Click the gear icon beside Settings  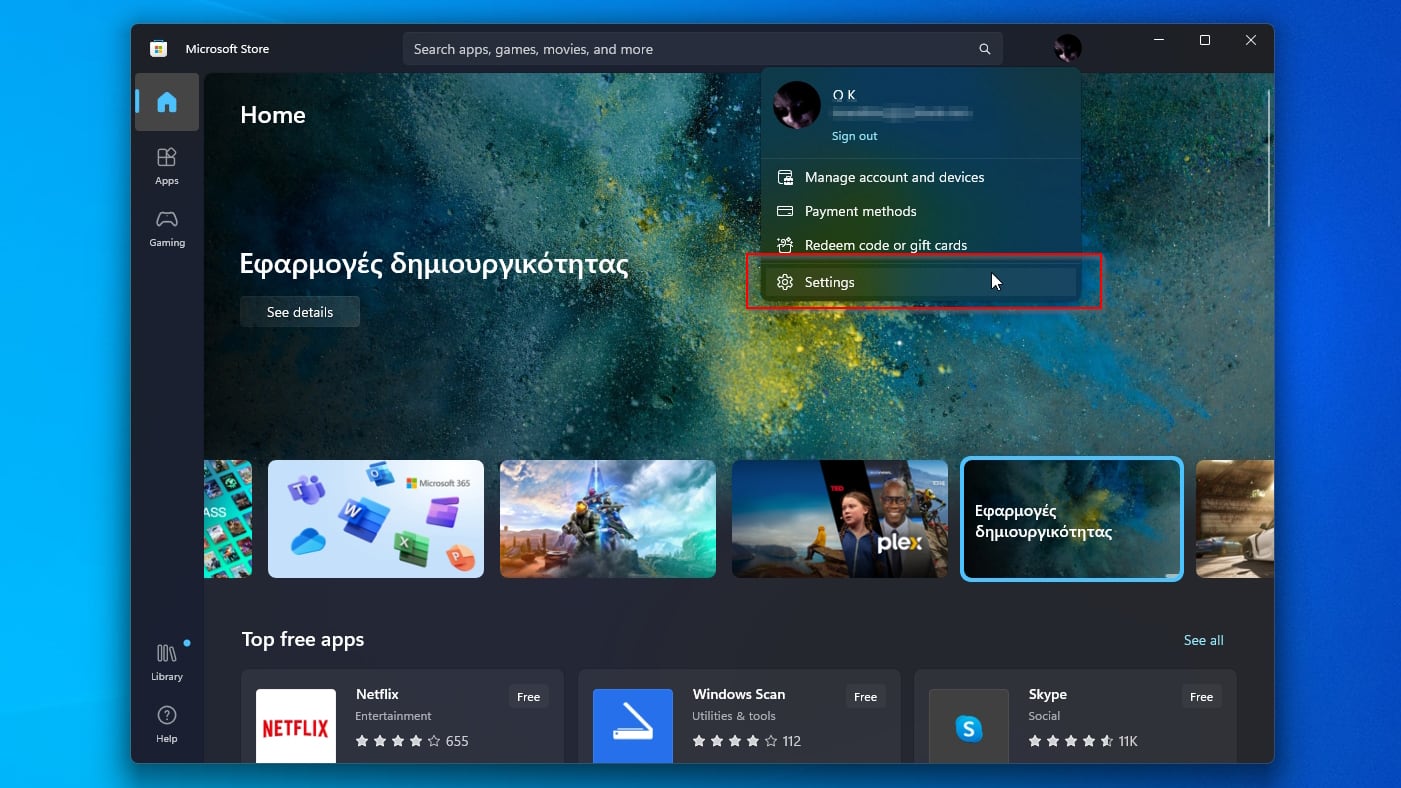pos(785,282)
